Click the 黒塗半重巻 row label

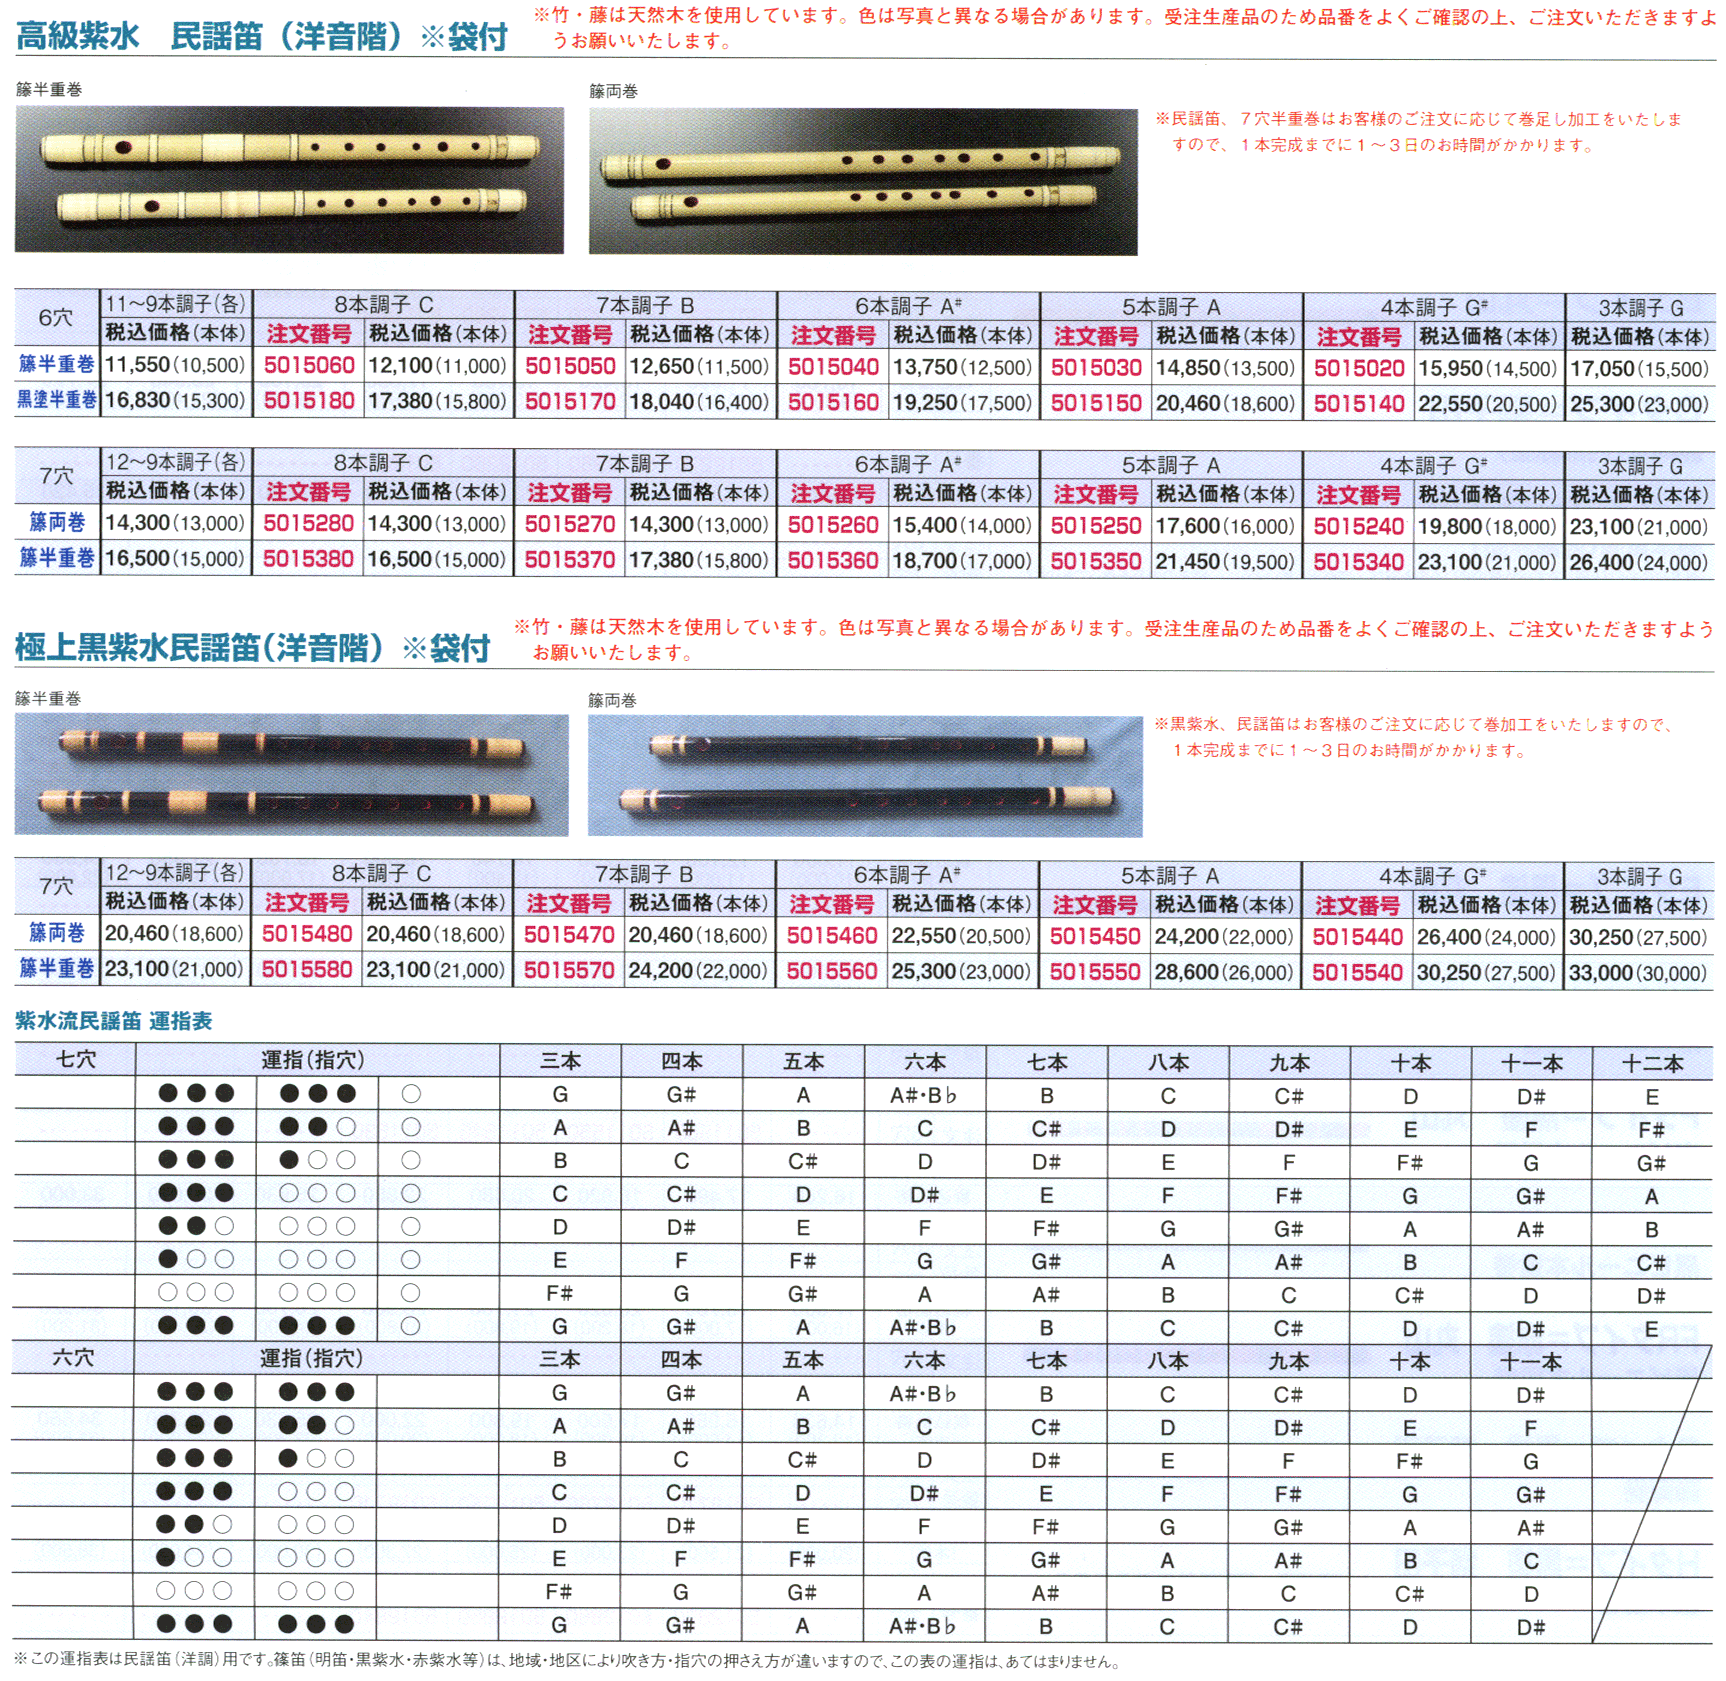[x=57, y=400]
